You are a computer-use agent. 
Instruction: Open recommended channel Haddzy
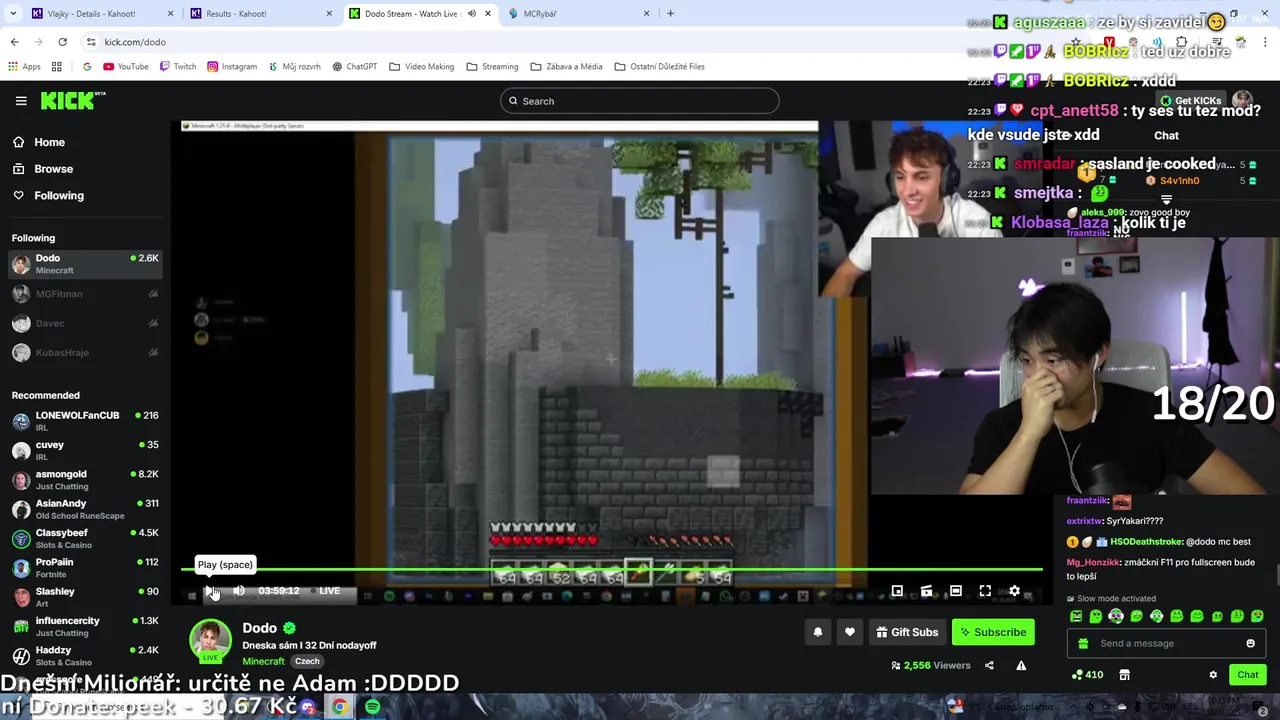86,655
